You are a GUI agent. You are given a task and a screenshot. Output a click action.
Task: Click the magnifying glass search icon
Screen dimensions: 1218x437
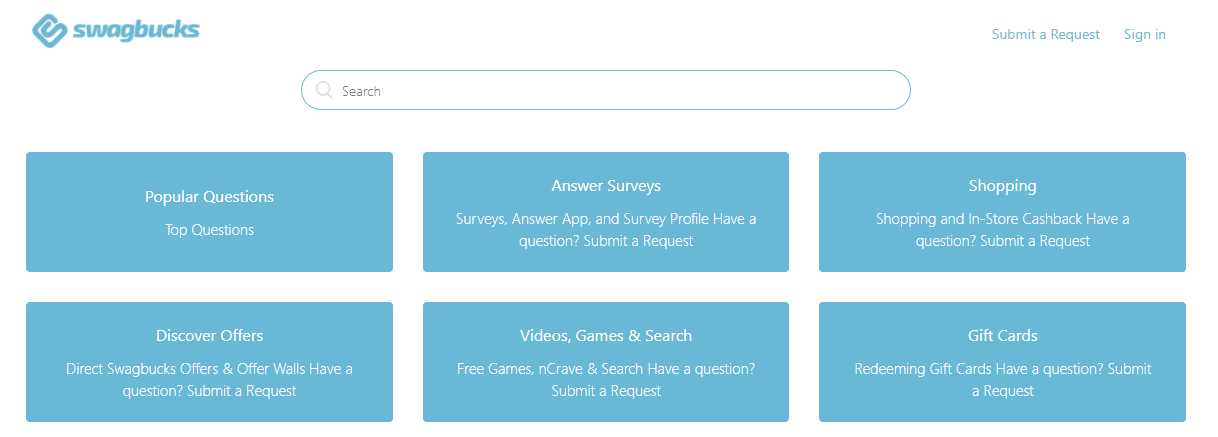point(324,90)
